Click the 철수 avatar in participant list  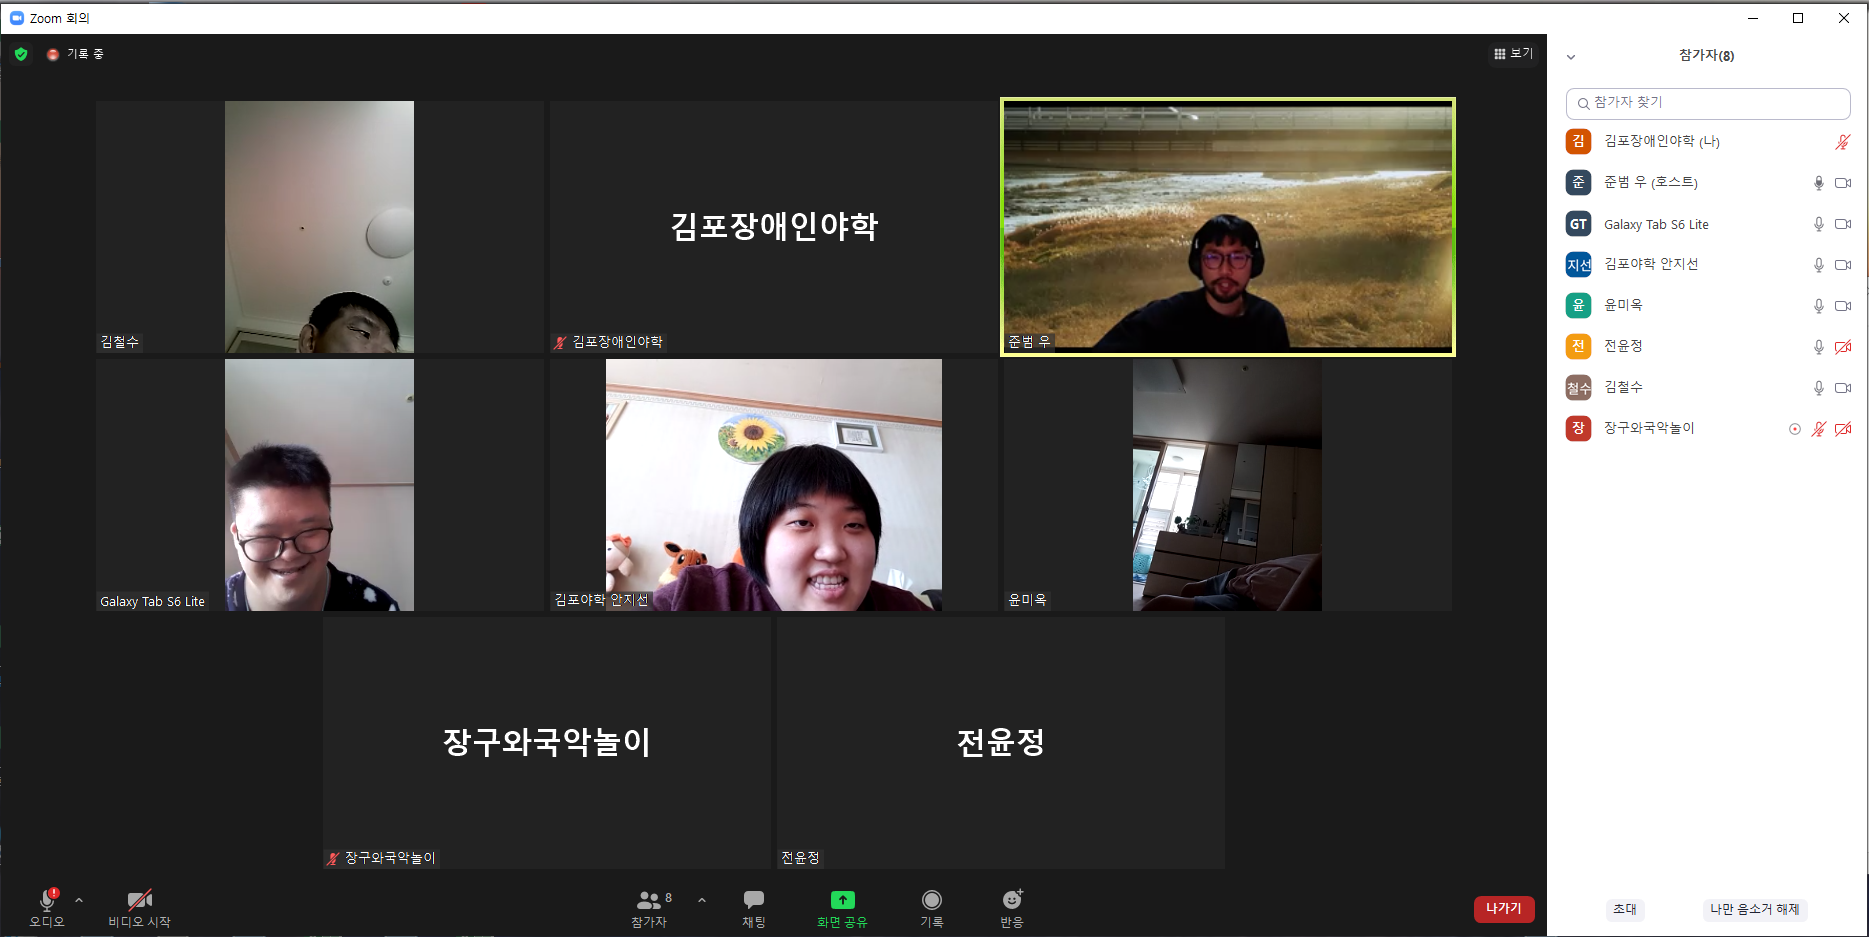[x=1578, y=388]
